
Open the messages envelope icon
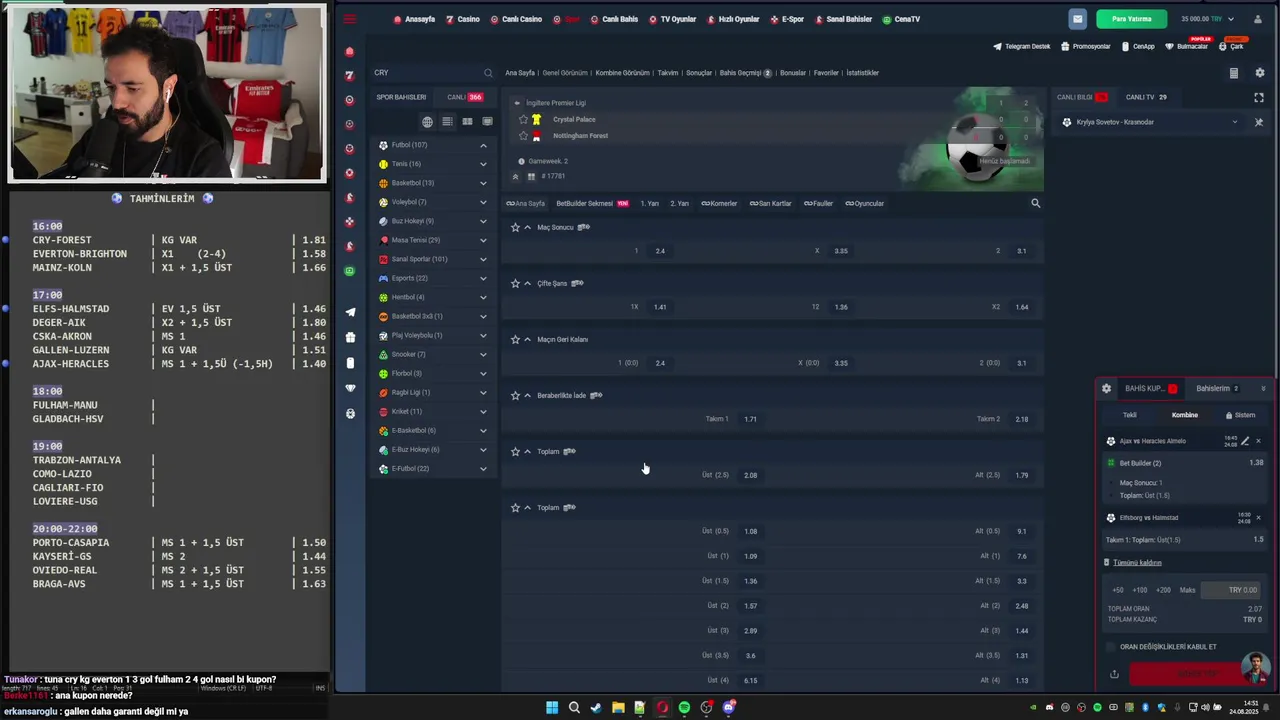[x=1077, y=19]
